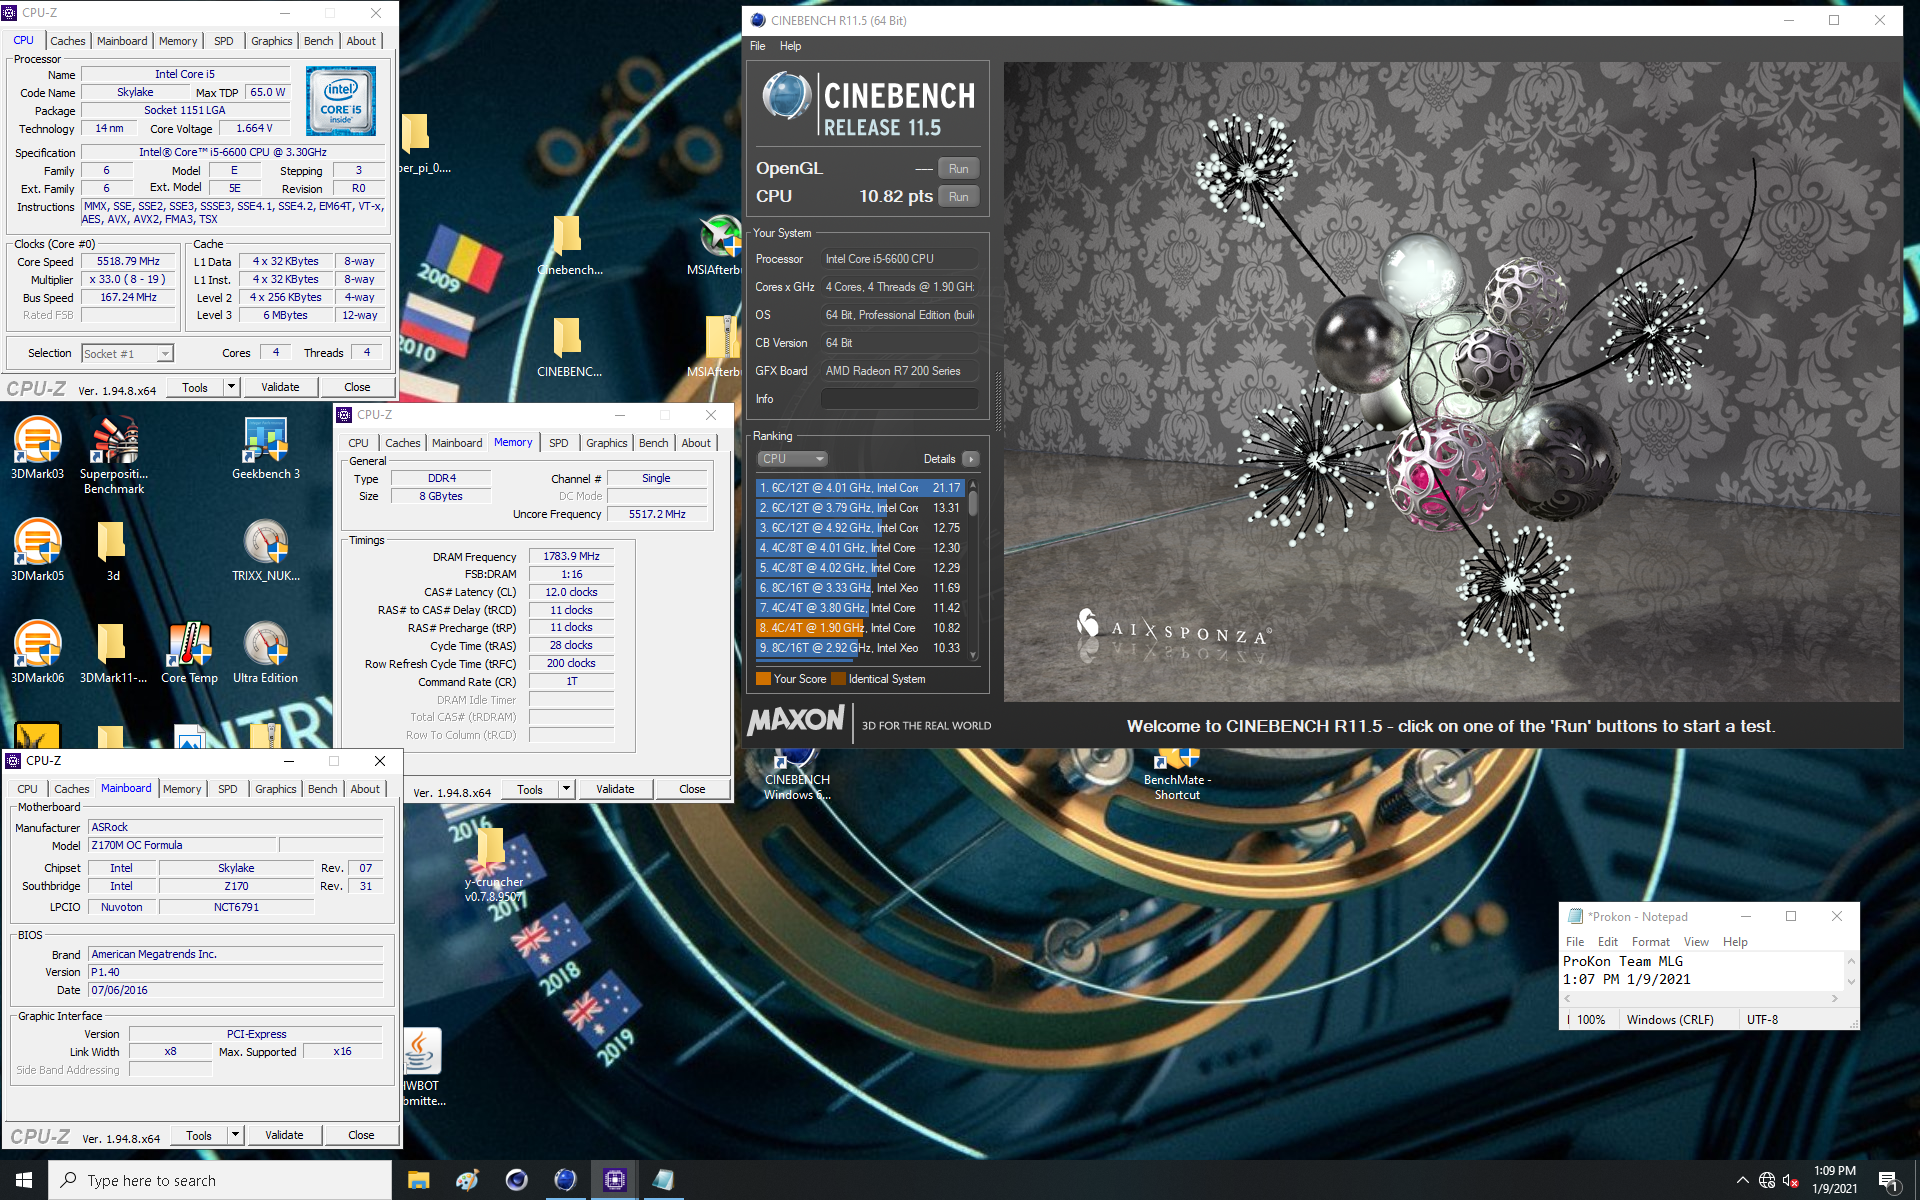
Task: Open the Superposition Benchmark desktop icon
Action: pyautogui.click(x=114, y=456)
